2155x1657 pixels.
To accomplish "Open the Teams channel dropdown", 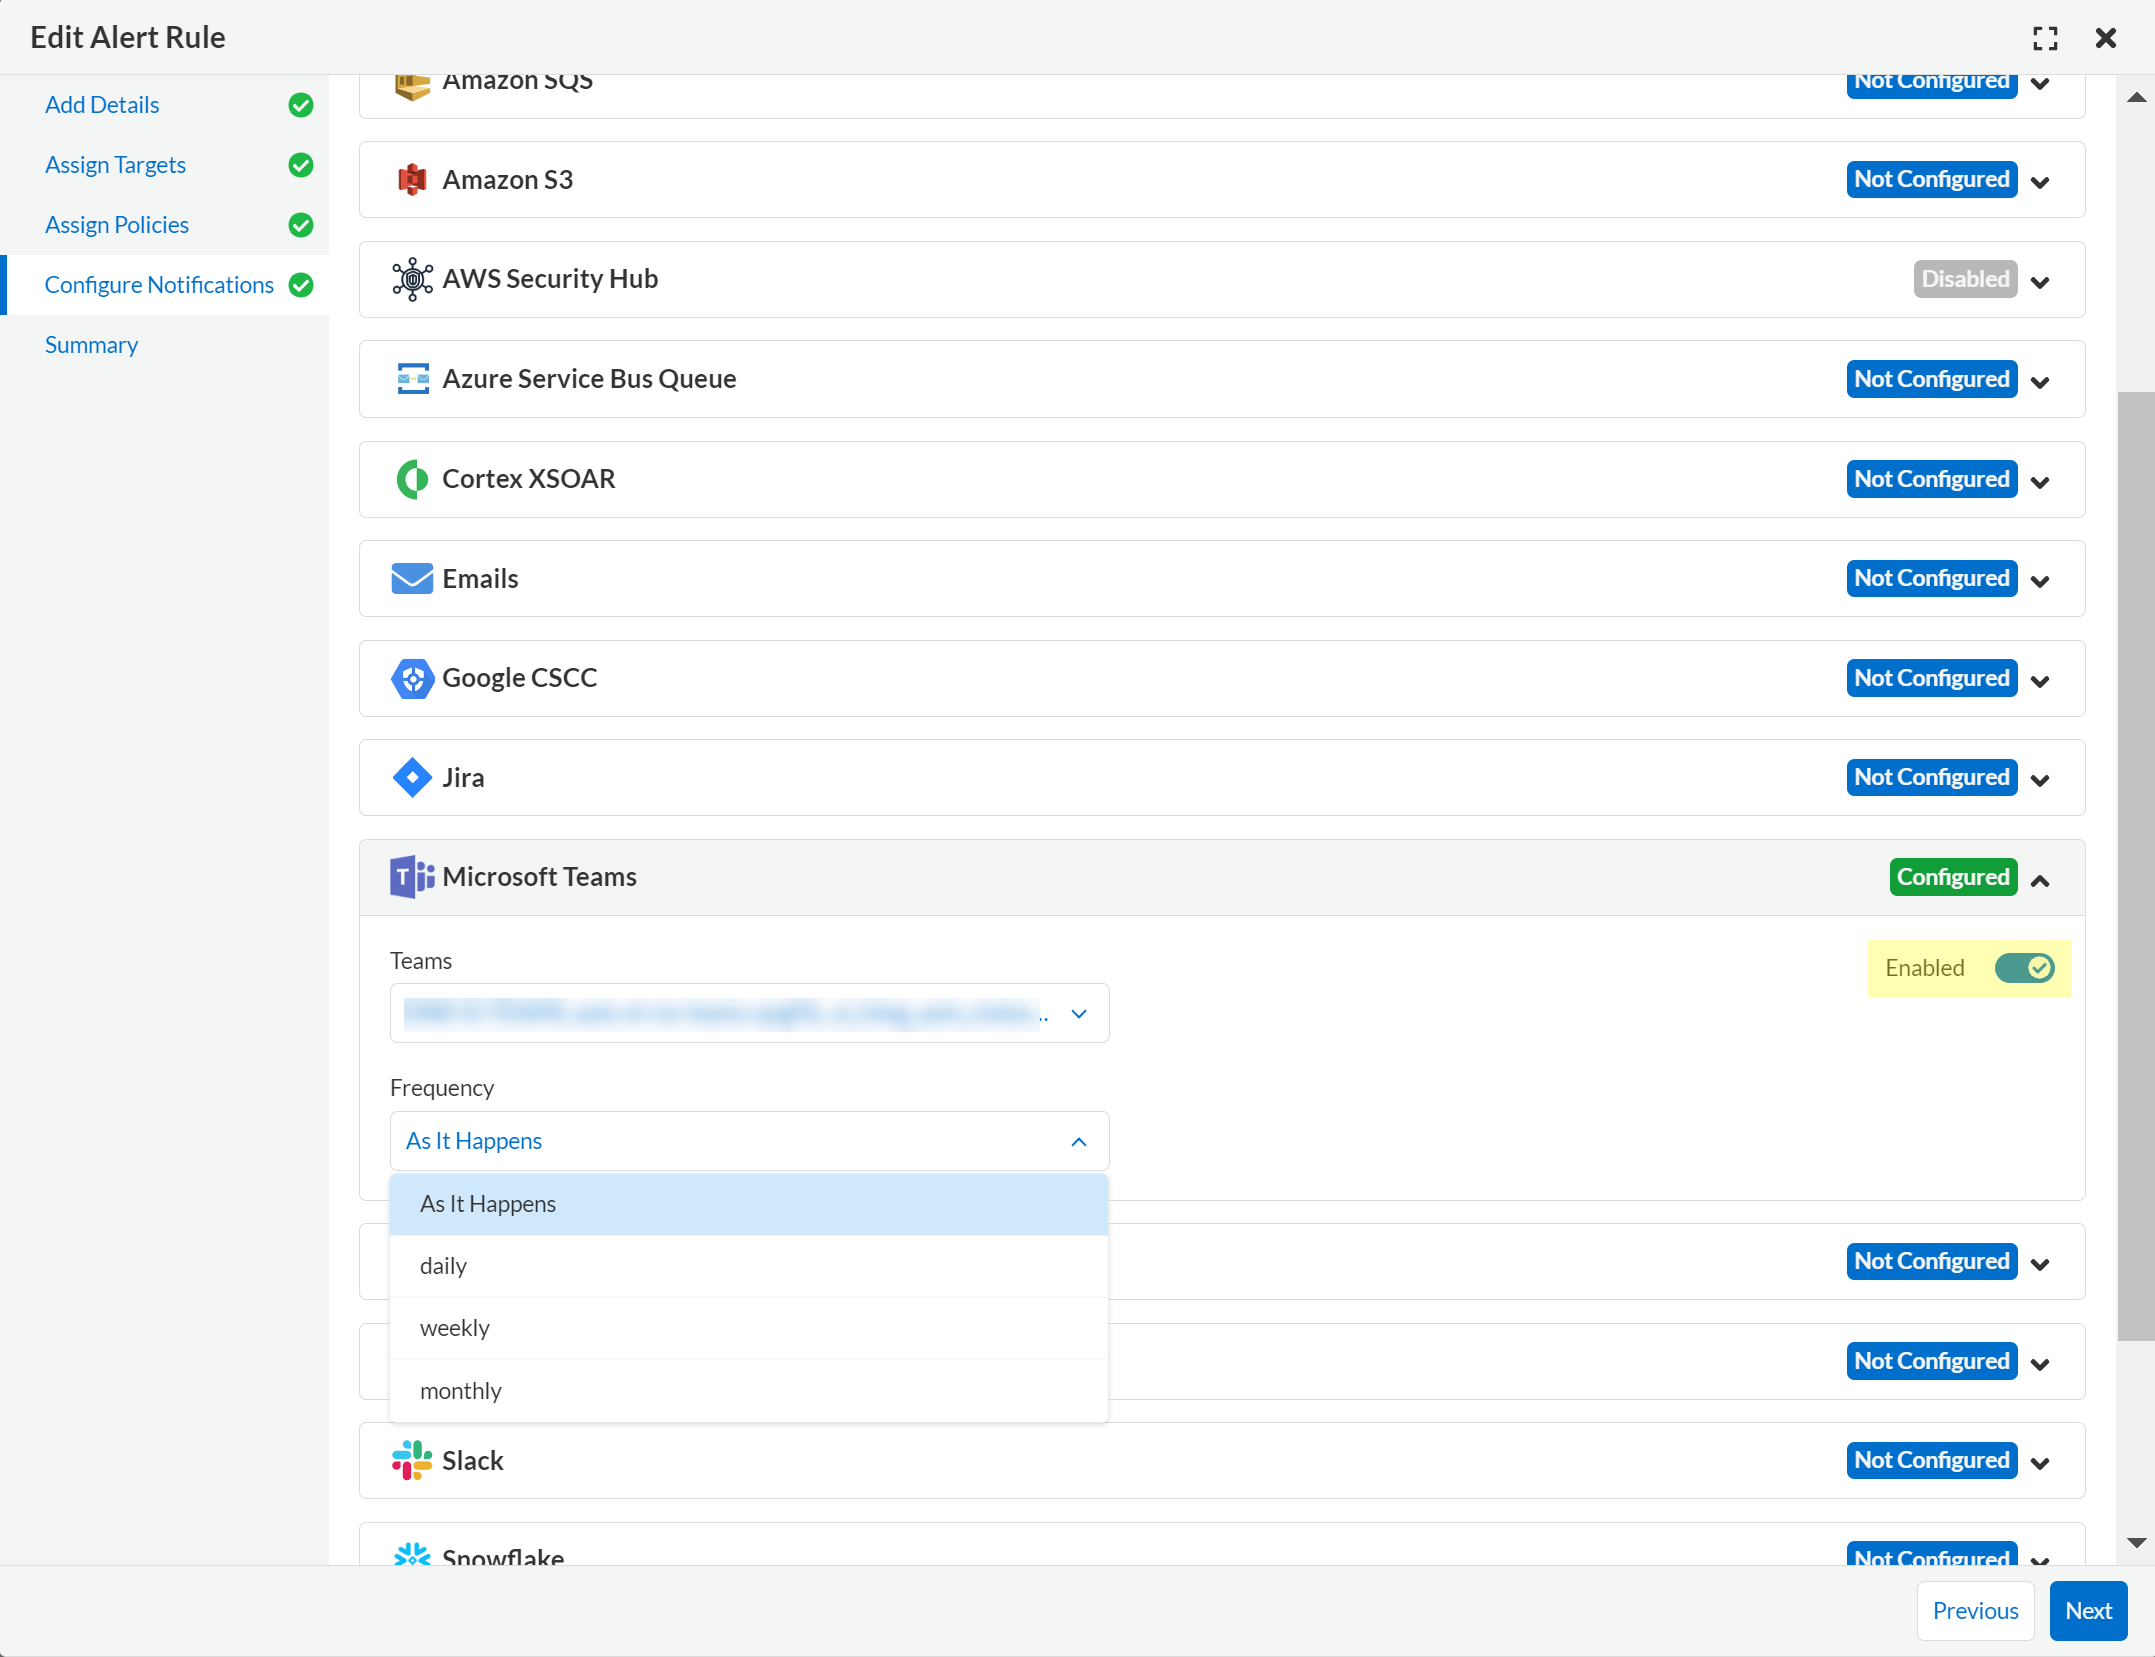I will [750, 1013].
